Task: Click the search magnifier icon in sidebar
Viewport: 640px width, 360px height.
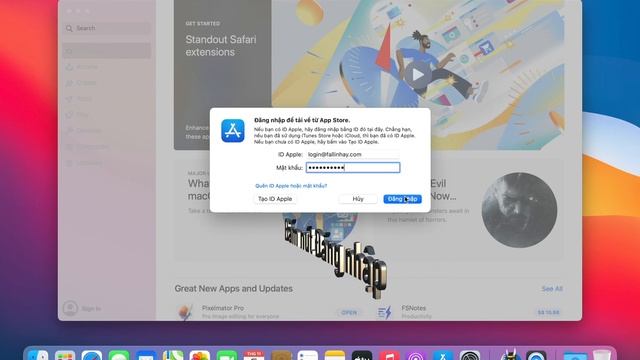Action: click(69, 28)
